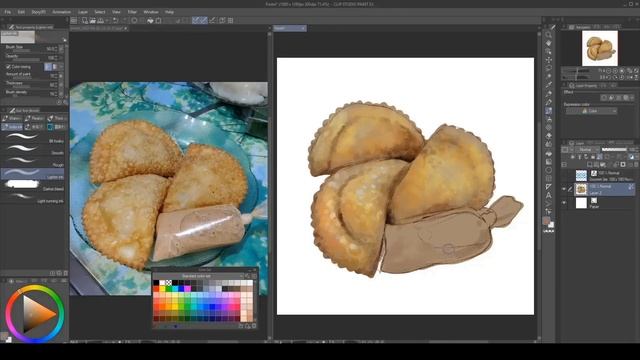Screen dimensions: 640x360
Task: Select the Lasso selection tool
Action: tap(549, 68)
